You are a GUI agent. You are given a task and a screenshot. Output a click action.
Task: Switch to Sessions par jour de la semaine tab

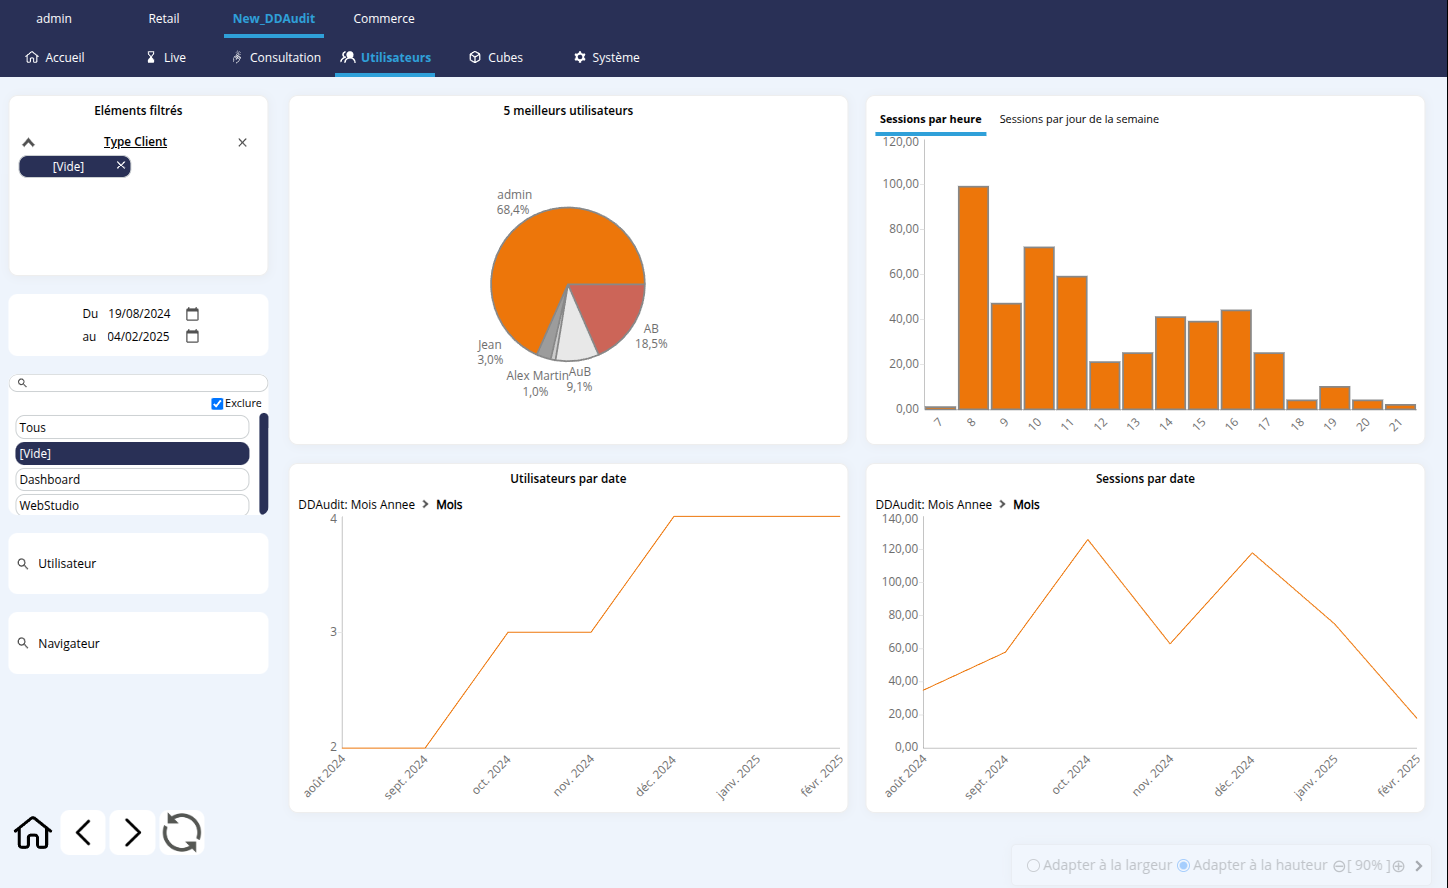tap(1079, 120)
